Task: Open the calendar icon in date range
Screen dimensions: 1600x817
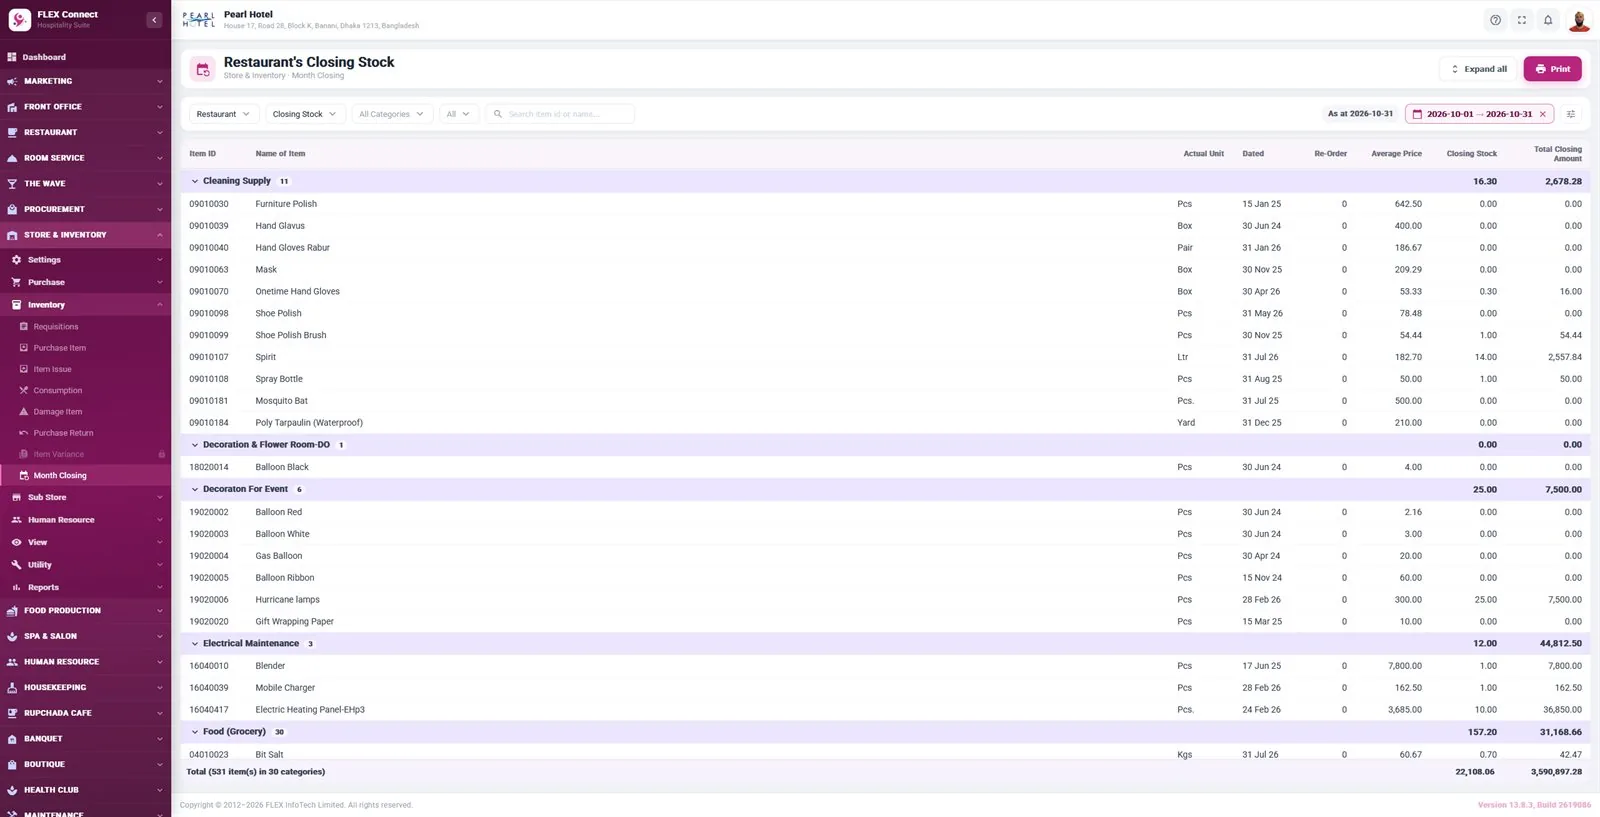Action: coord(1417,114)
